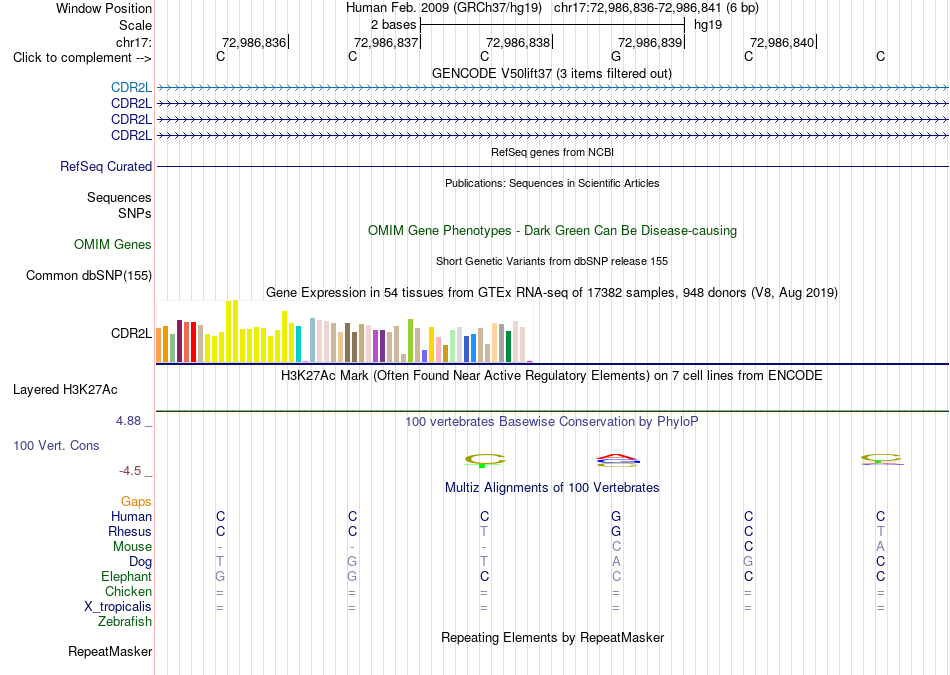Click the Layered H3K27Ac label
The width and height of the screenshot is (950, 675).
pos(65,390)
